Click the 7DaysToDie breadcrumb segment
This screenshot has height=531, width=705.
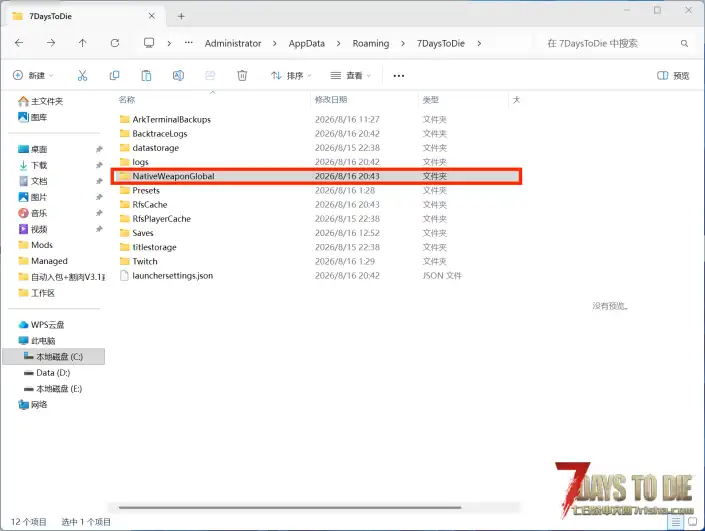pyautogui.click(x=441, y=44)
